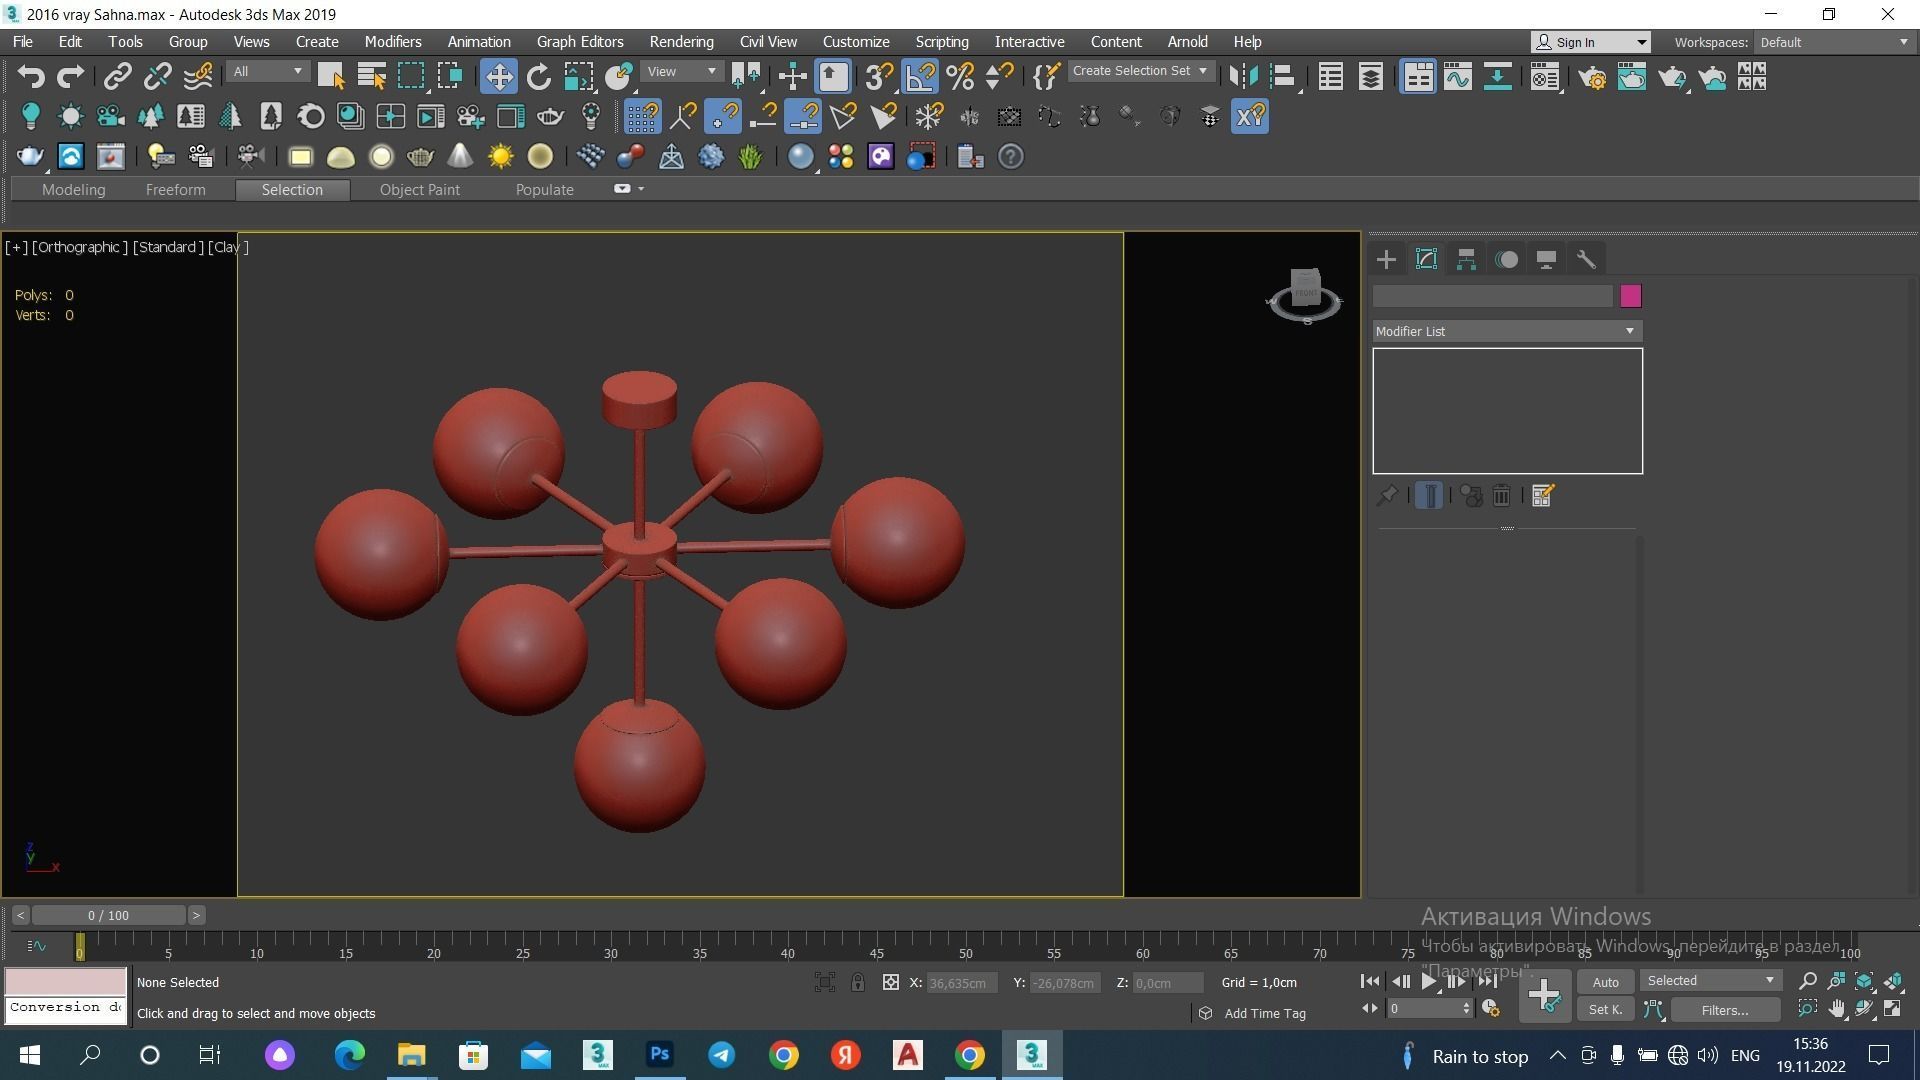The image size is (1920, 1080).
Task: Expand the ribbon options arrow next to Populate
Action: tap(641, 189)
